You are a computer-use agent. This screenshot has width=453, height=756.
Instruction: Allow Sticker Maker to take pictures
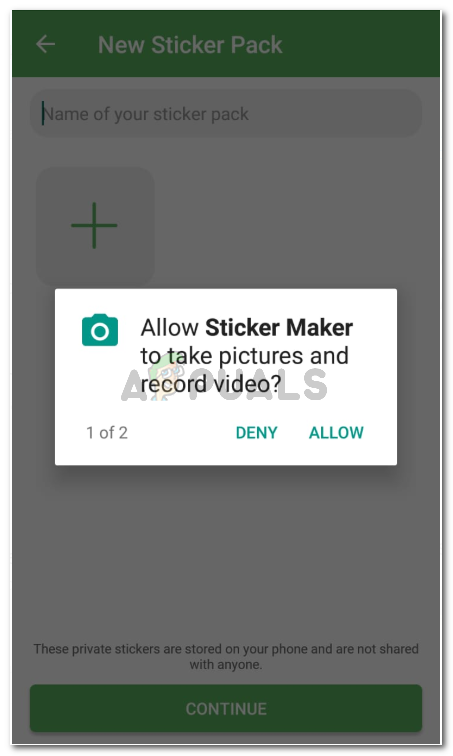[336, 432]
